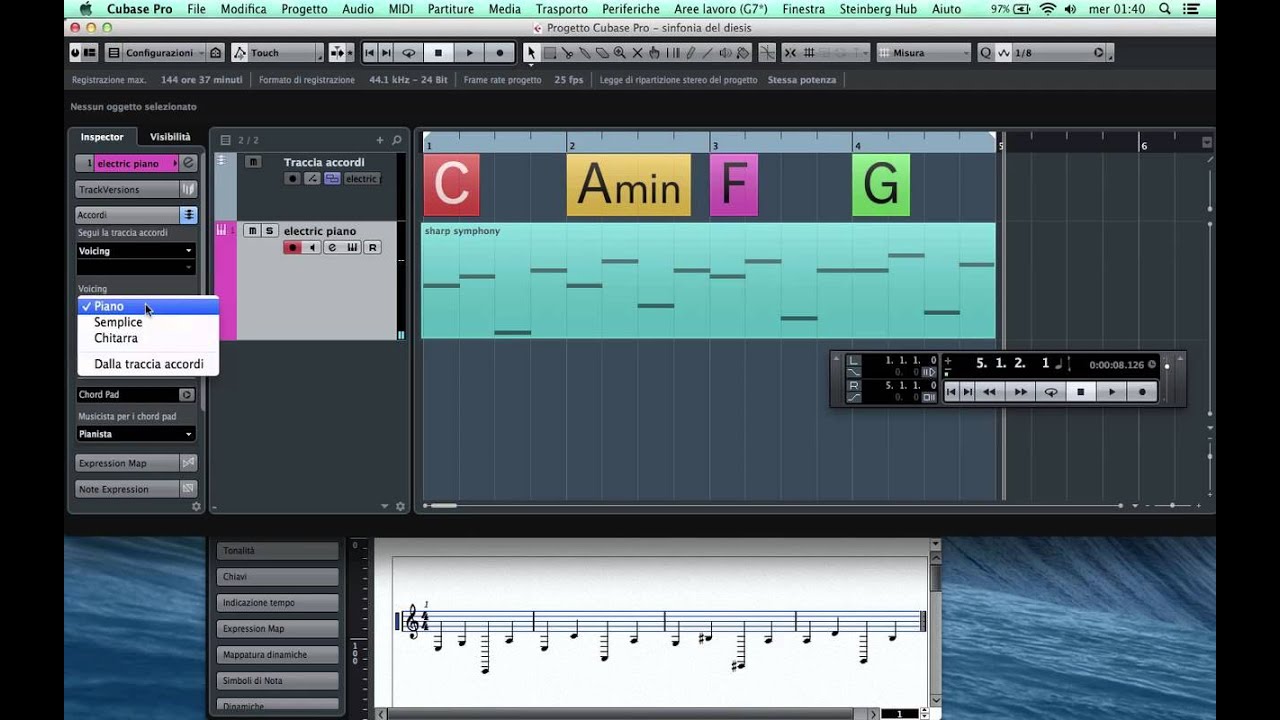Click the toolbar Play button

pos(469,52)
